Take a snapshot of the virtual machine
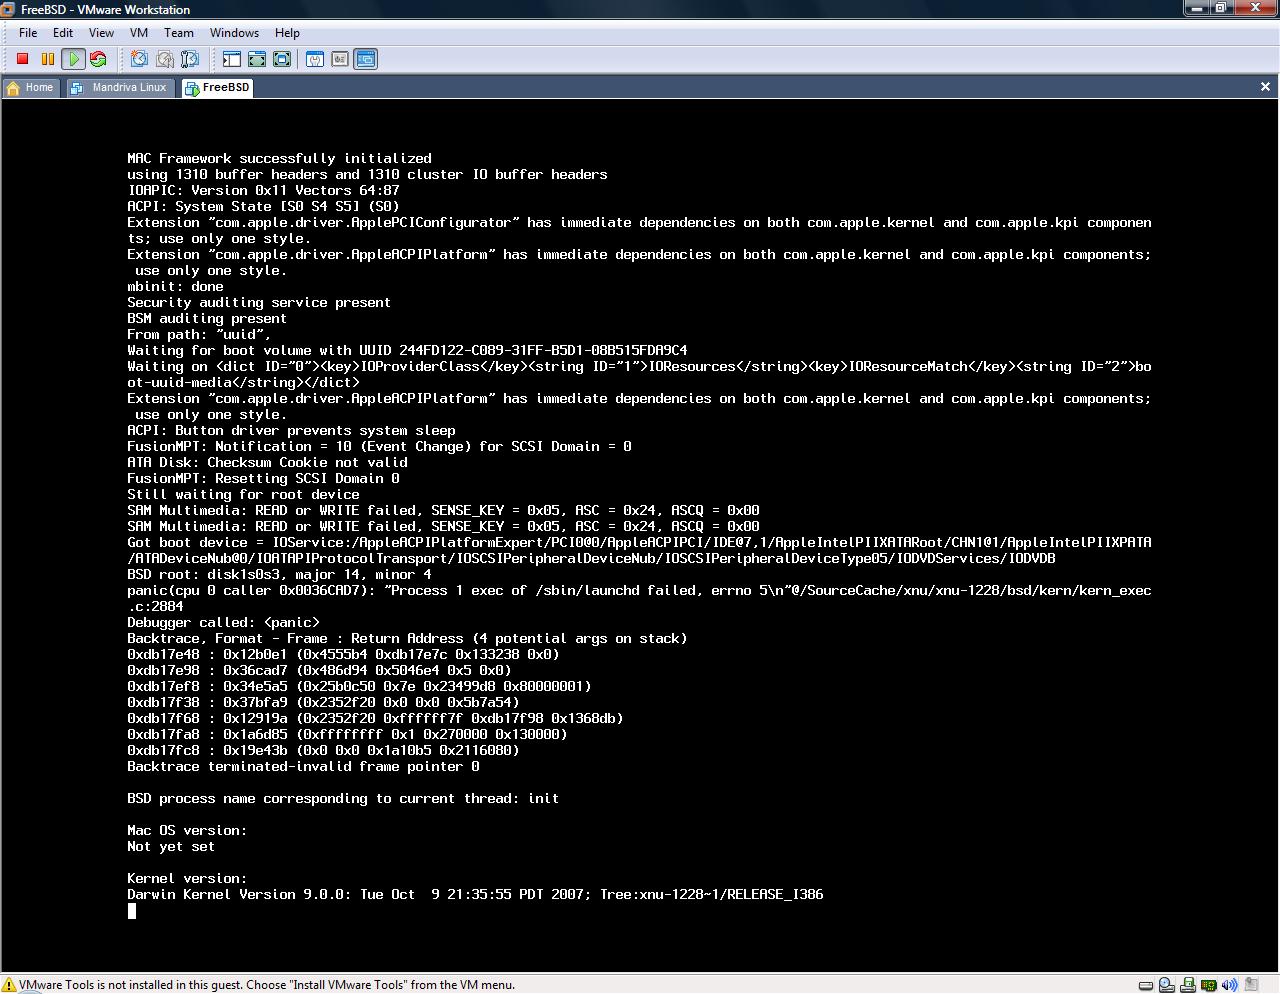1280x994 pixels. pos(139,59)
